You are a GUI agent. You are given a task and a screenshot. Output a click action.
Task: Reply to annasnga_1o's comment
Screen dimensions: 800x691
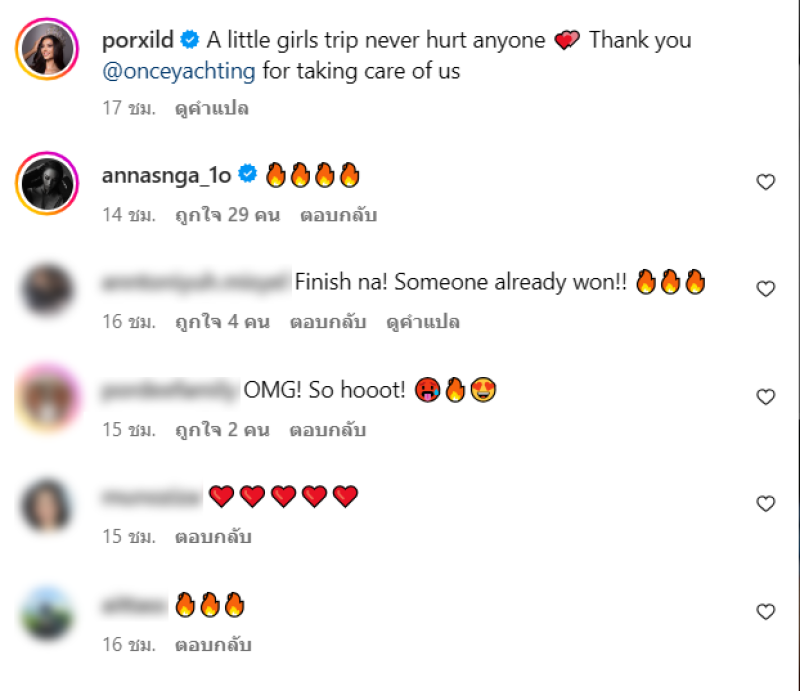point(338,215)
